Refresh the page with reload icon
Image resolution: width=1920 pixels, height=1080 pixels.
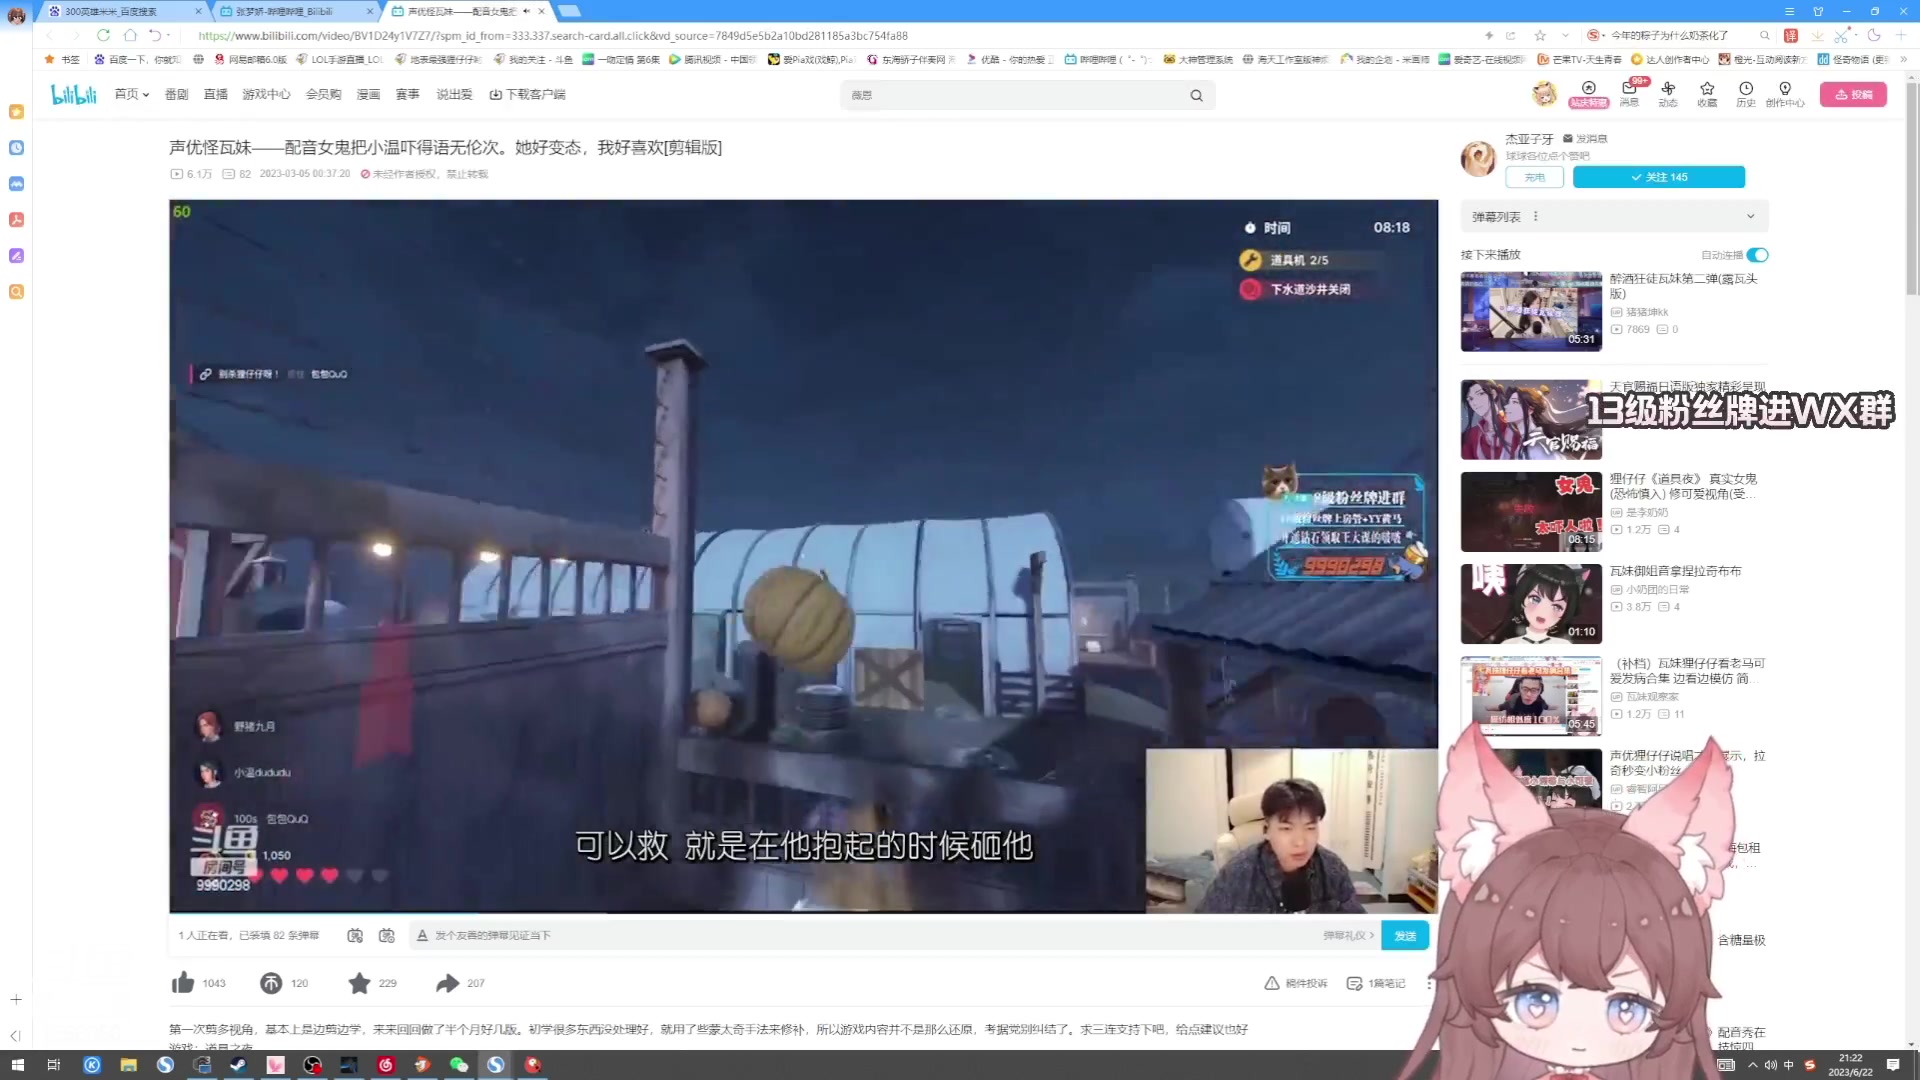tap(103, 35)
